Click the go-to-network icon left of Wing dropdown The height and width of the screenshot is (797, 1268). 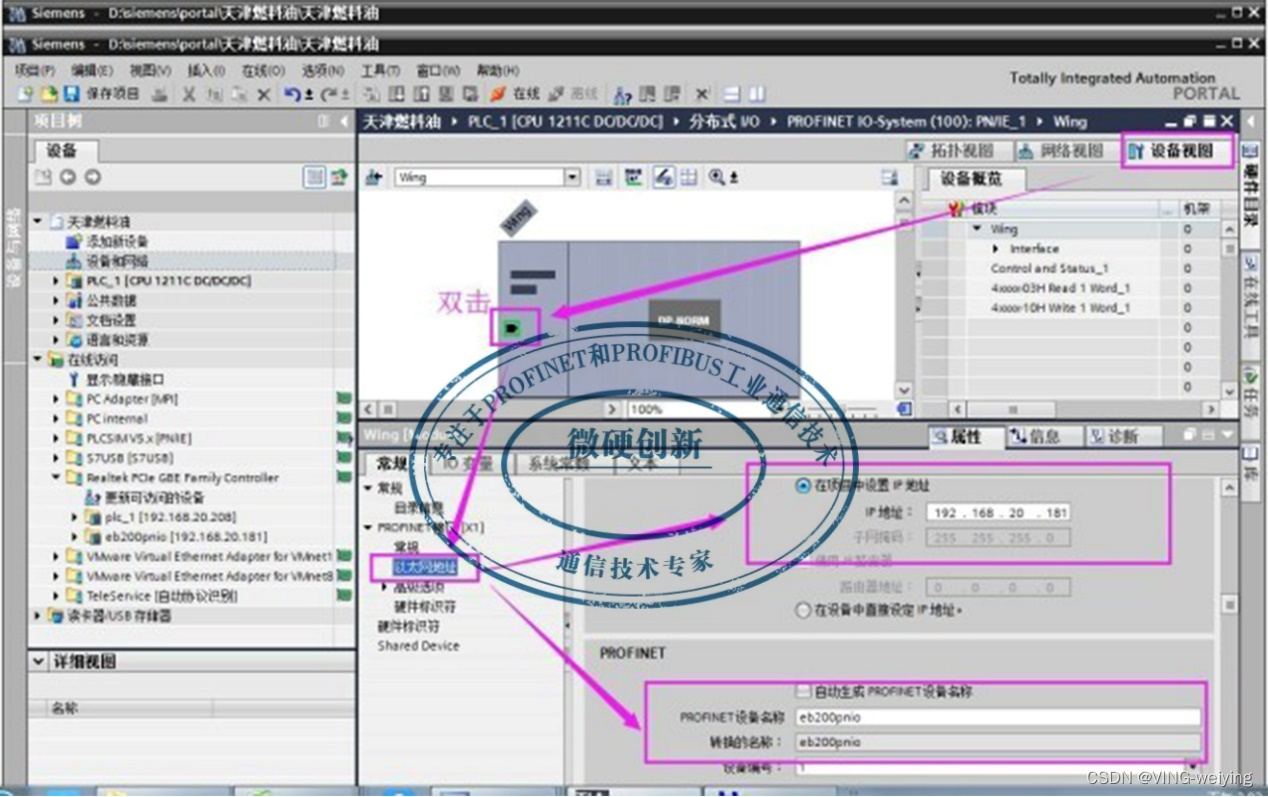[374, 177]
